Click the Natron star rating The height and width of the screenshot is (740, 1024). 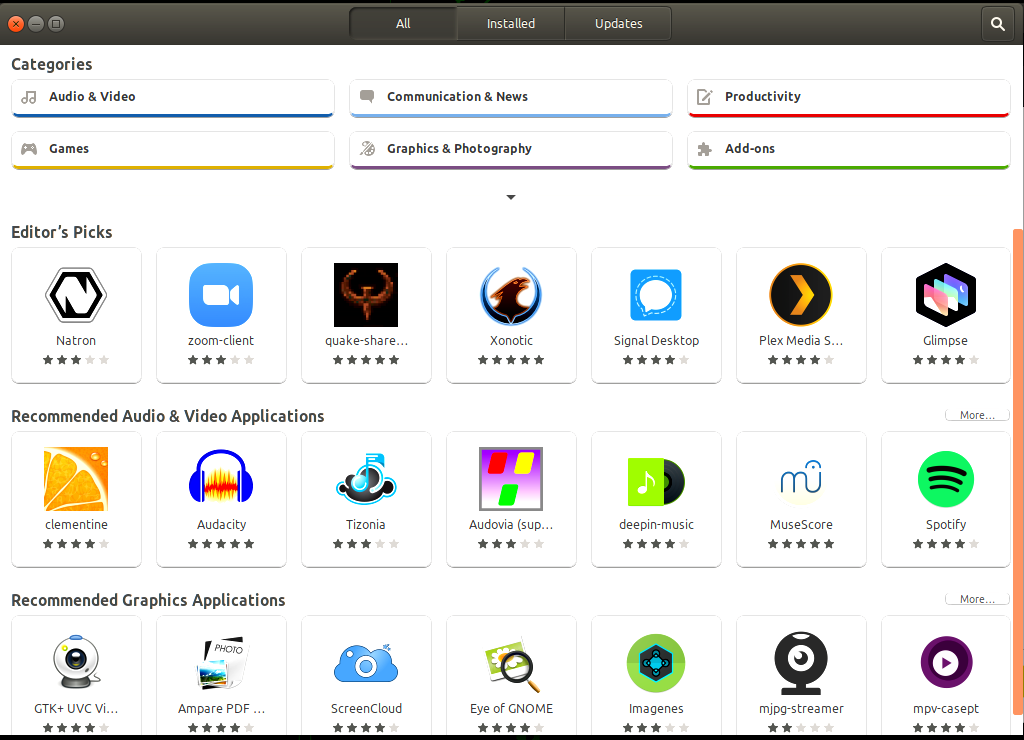(76, 360)
